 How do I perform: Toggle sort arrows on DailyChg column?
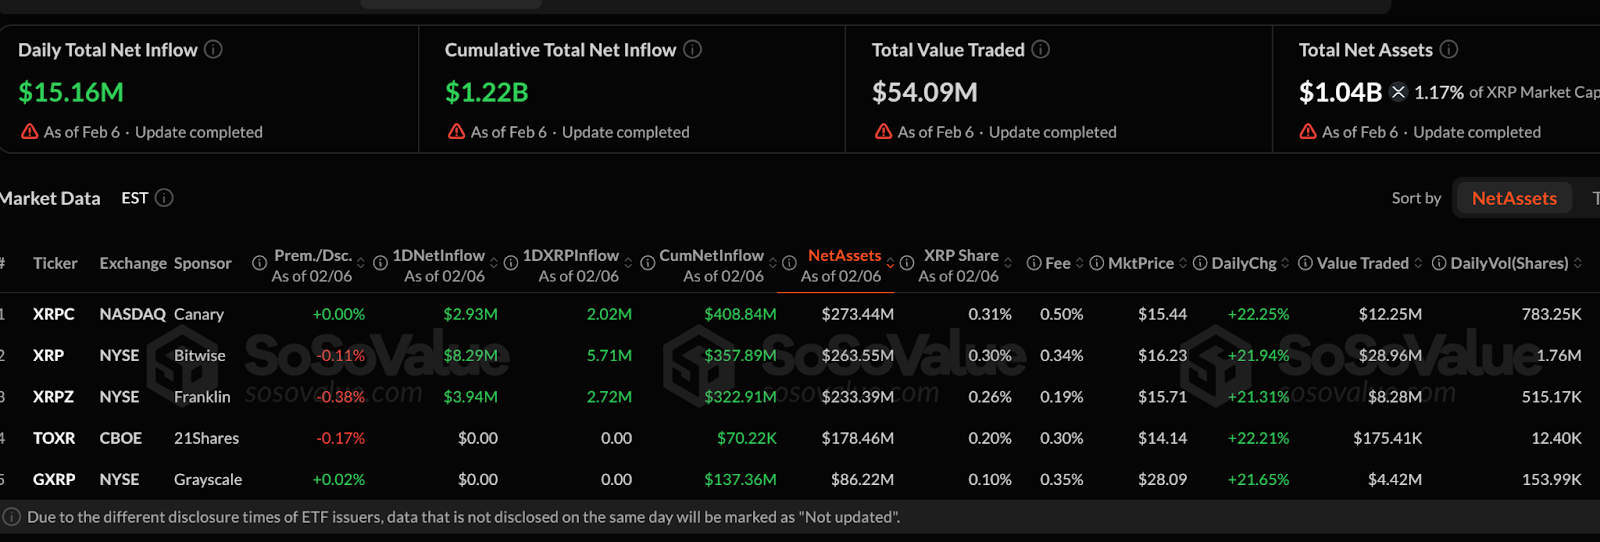tap(1285, 263)
